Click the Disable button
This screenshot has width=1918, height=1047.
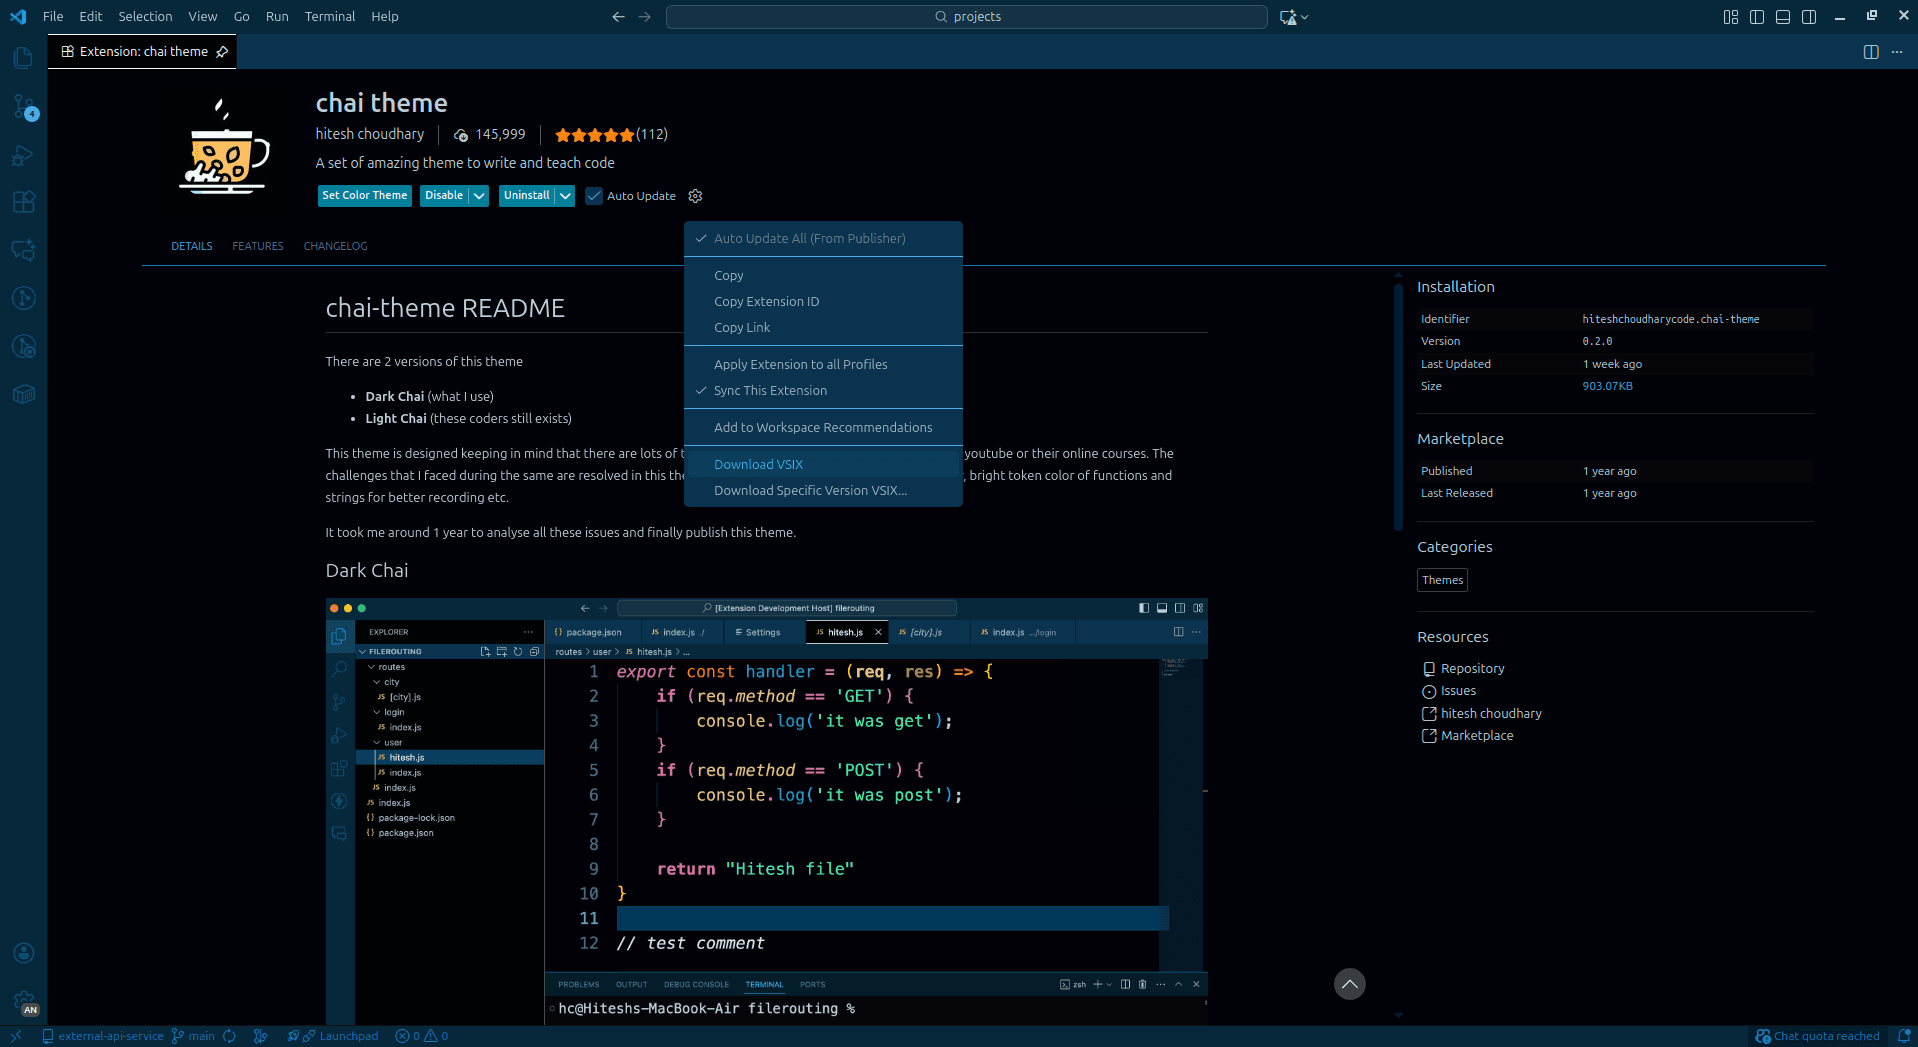click(x=444, y=196)
